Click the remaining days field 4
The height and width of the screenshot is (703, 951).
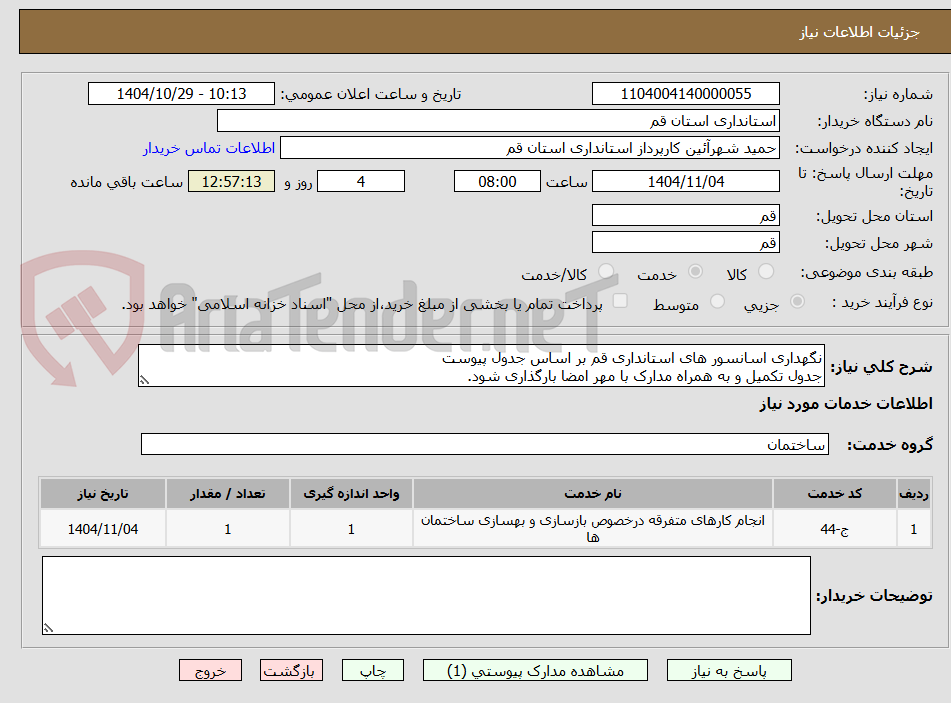pyautogui.click(x=361, y=181)
